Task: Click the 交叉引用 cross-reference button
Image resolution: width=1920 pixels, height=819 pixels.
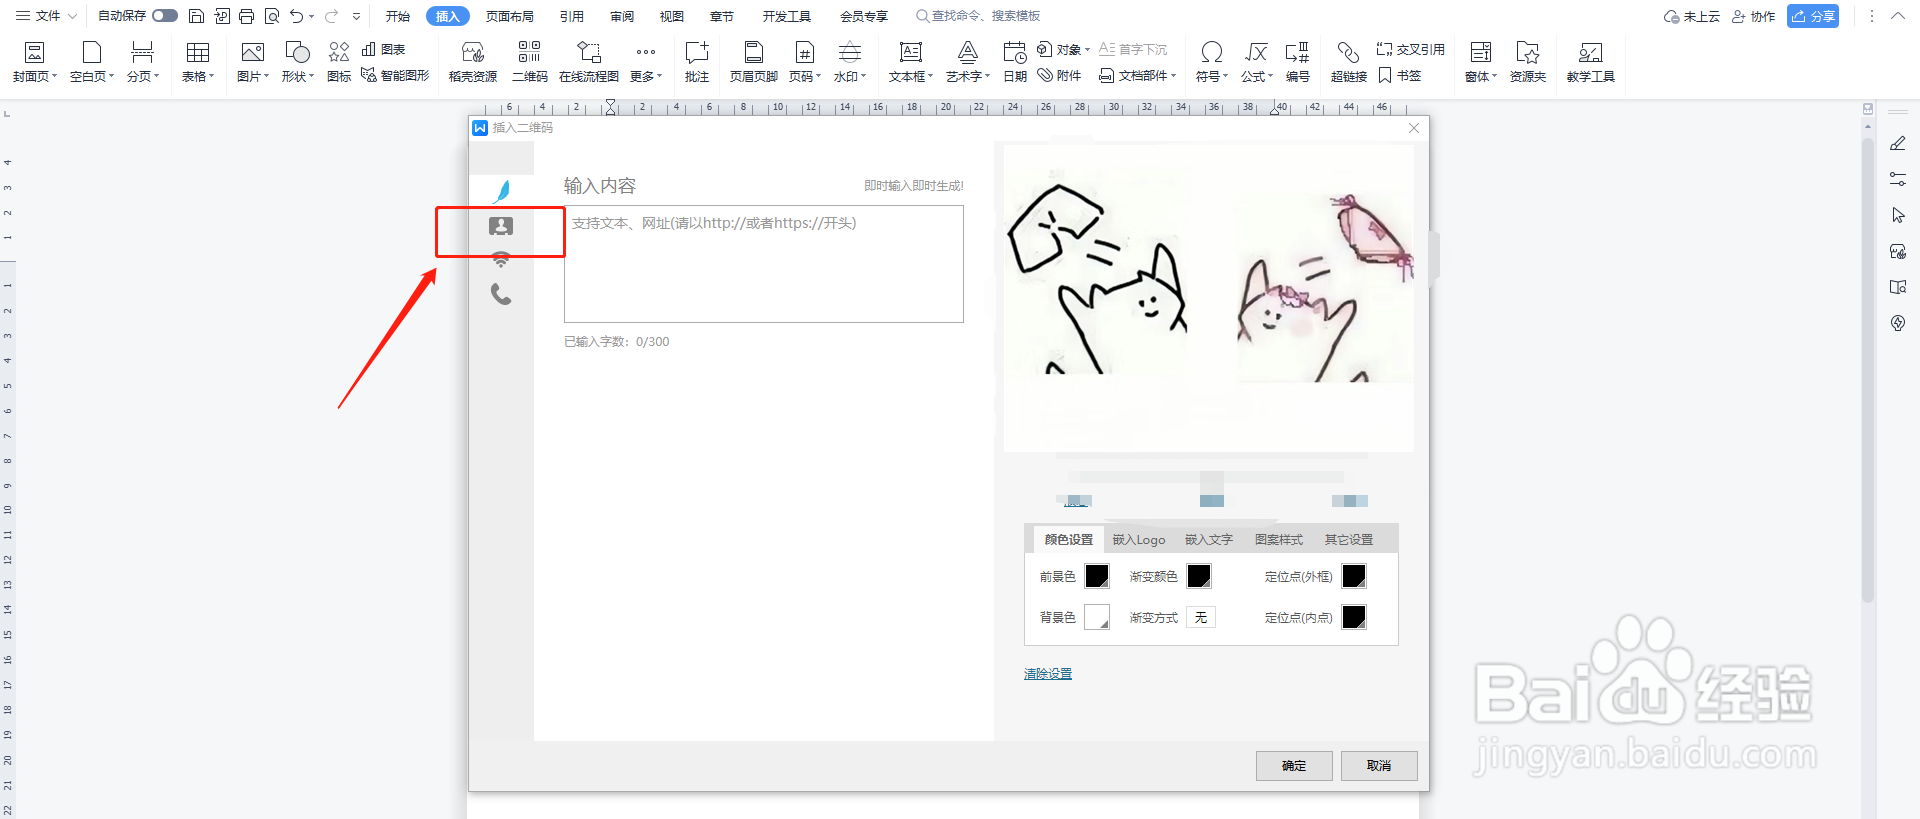Action: 1411,49
